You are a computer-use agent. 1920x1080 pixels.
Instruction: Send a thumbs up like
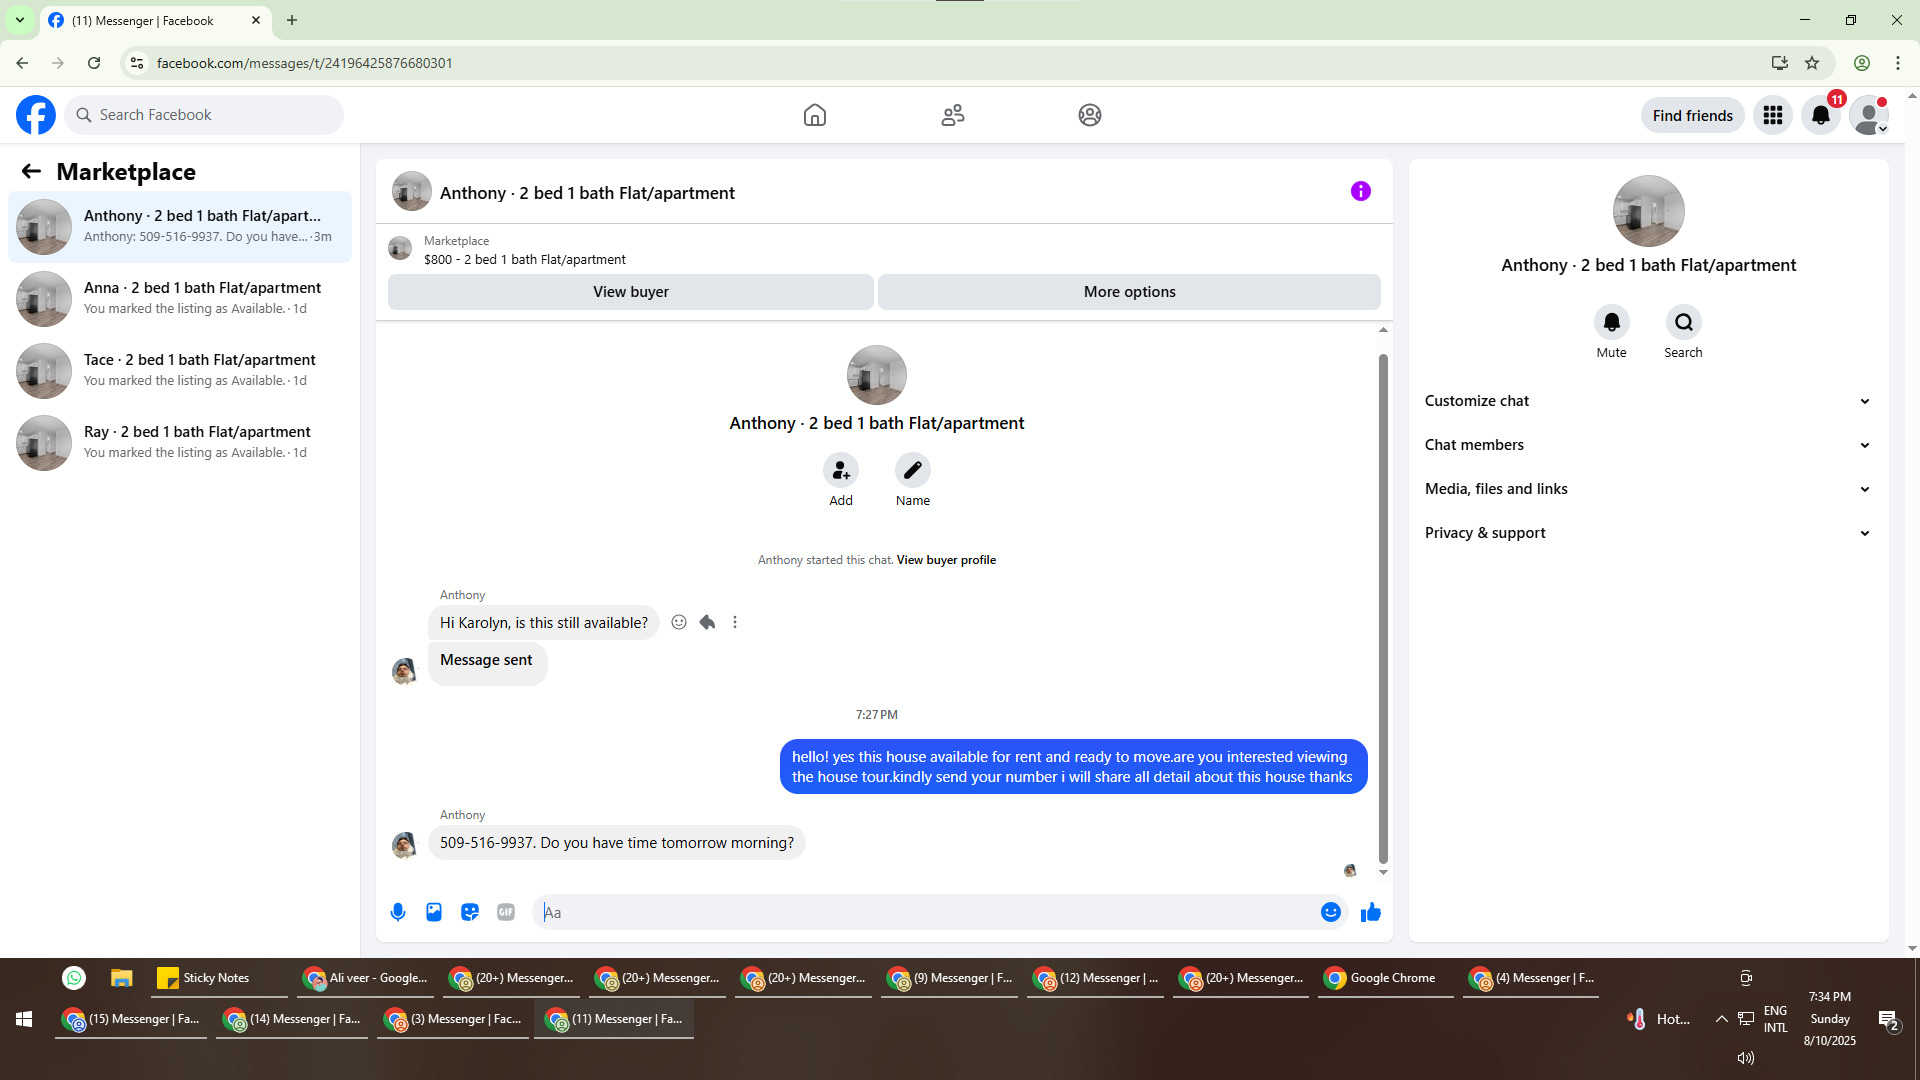pos(1370,912)
